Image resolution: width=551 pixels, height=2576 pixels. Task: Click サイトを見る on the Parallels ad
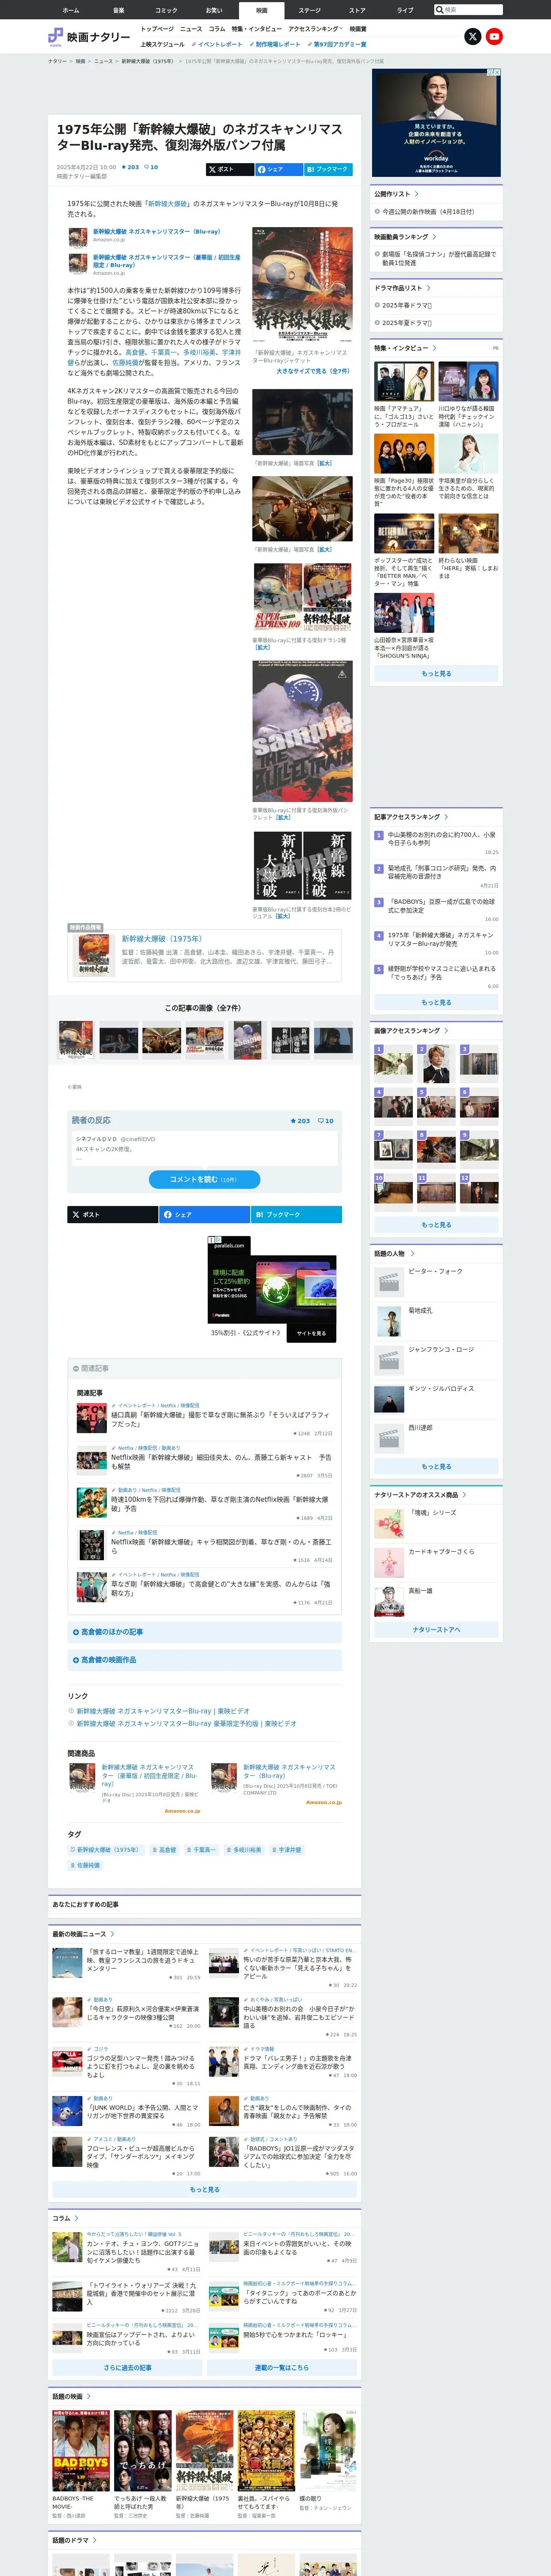(311, 1333)
